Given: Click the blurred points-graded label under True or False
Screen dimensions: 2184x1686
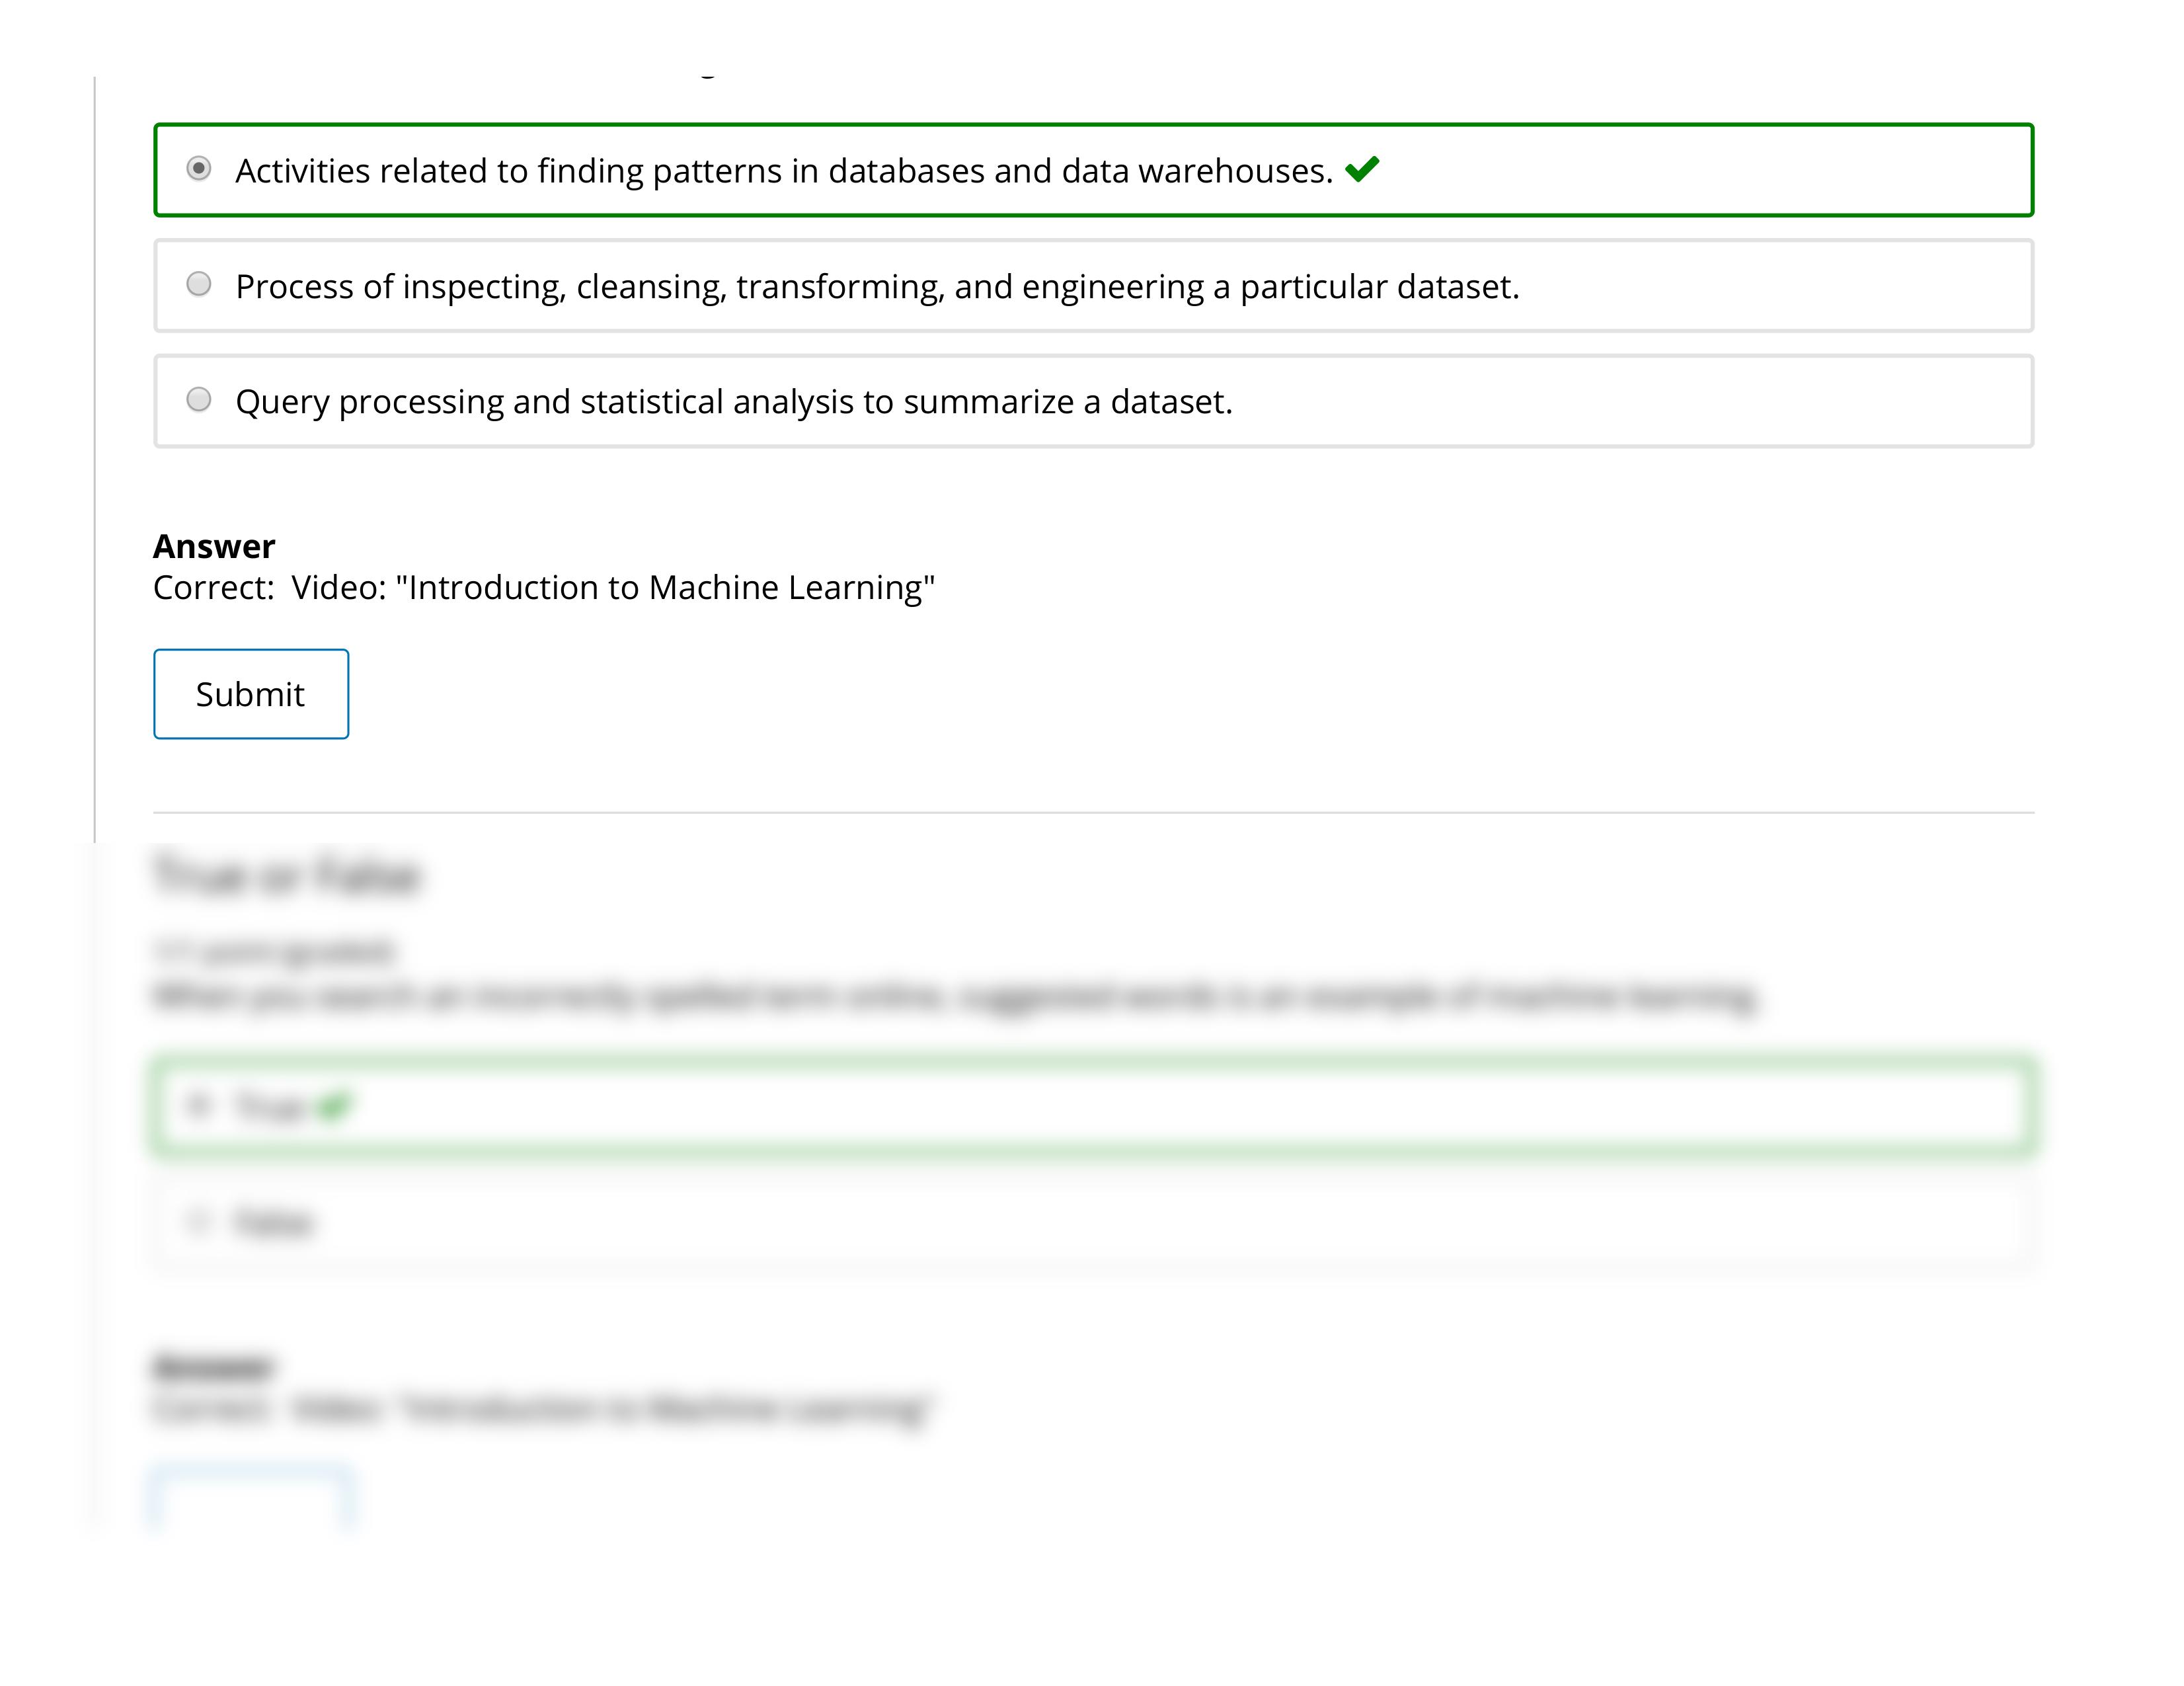Looking at the screenshot, I should [x=274, y=950].
